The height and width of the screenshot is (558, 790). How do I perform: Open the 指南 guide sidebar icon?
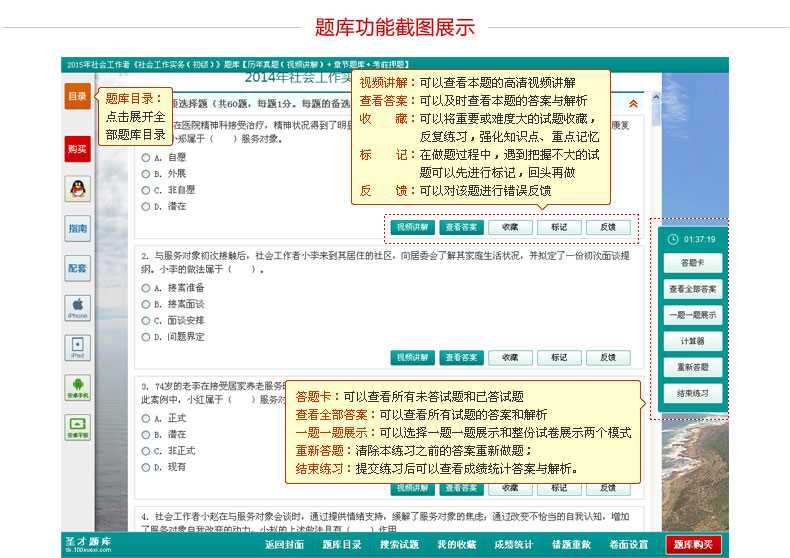point(77,229)
